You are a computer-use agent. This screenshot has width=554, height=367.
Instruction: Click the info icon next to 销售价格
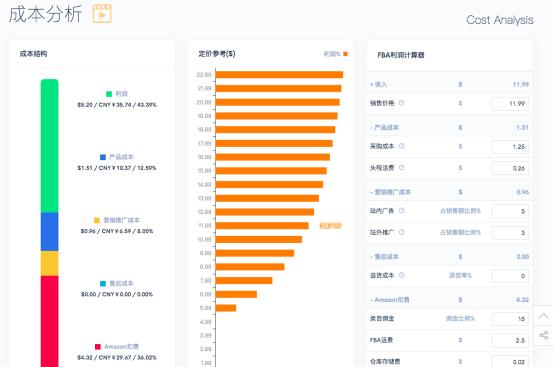(402, 103)
